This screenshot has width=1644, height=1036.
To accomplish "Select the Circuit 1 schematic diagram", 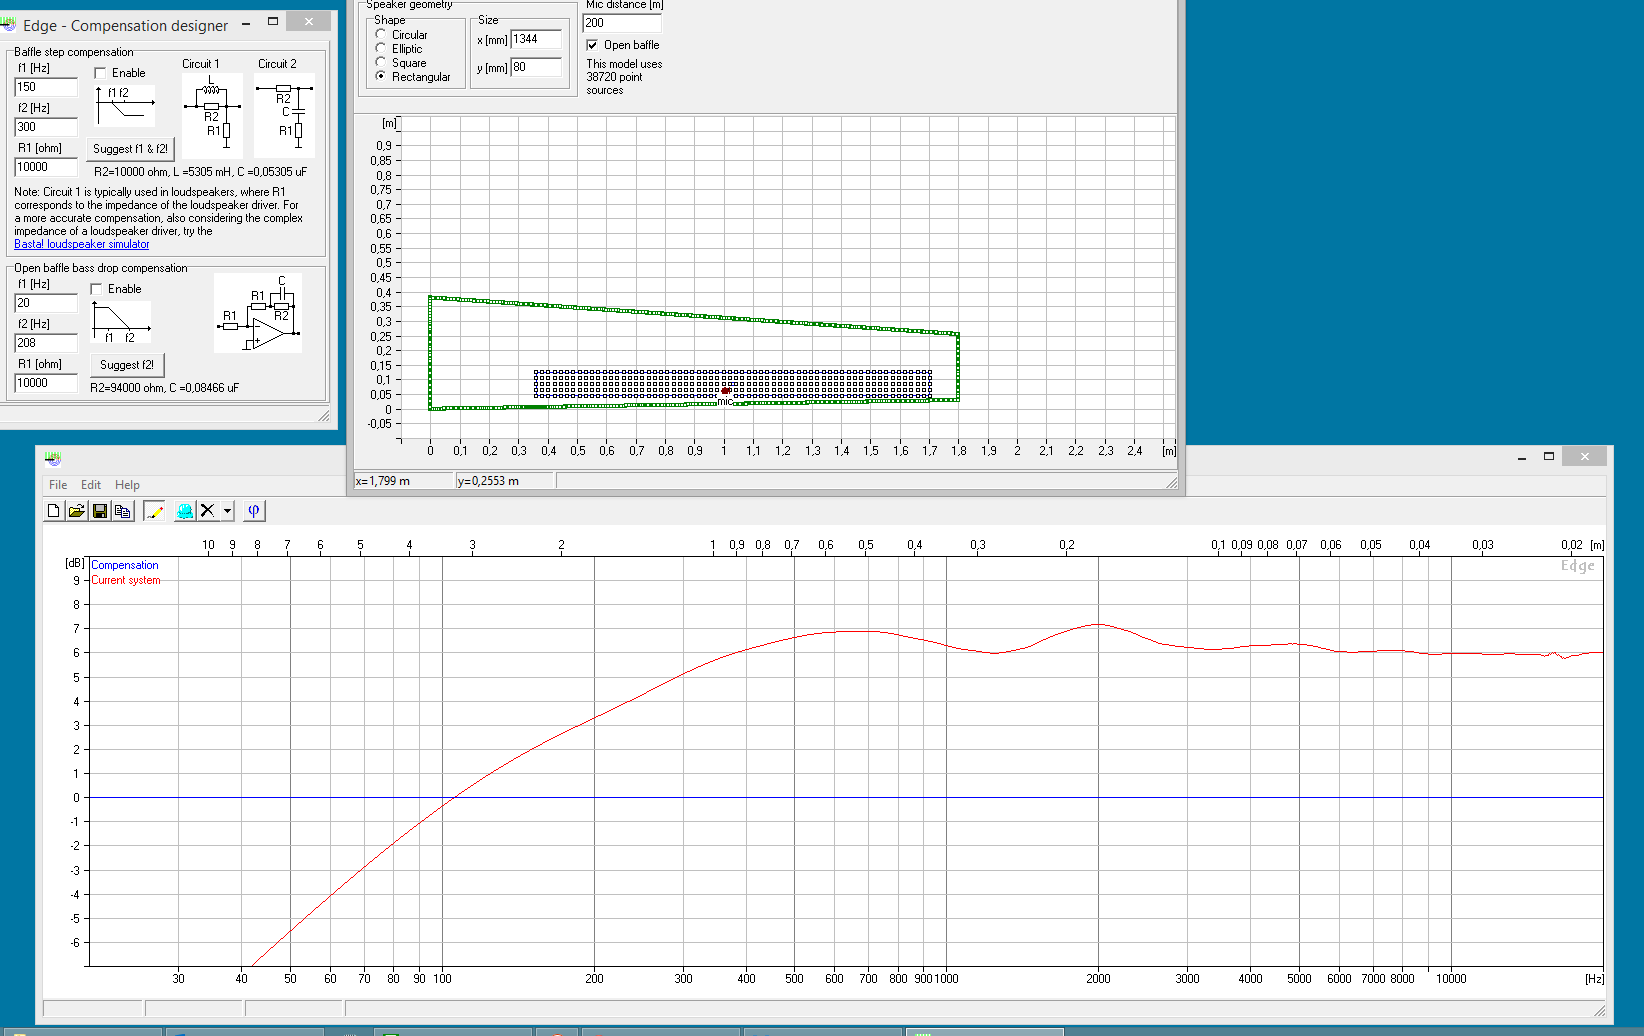I will (x=212, y=115).
